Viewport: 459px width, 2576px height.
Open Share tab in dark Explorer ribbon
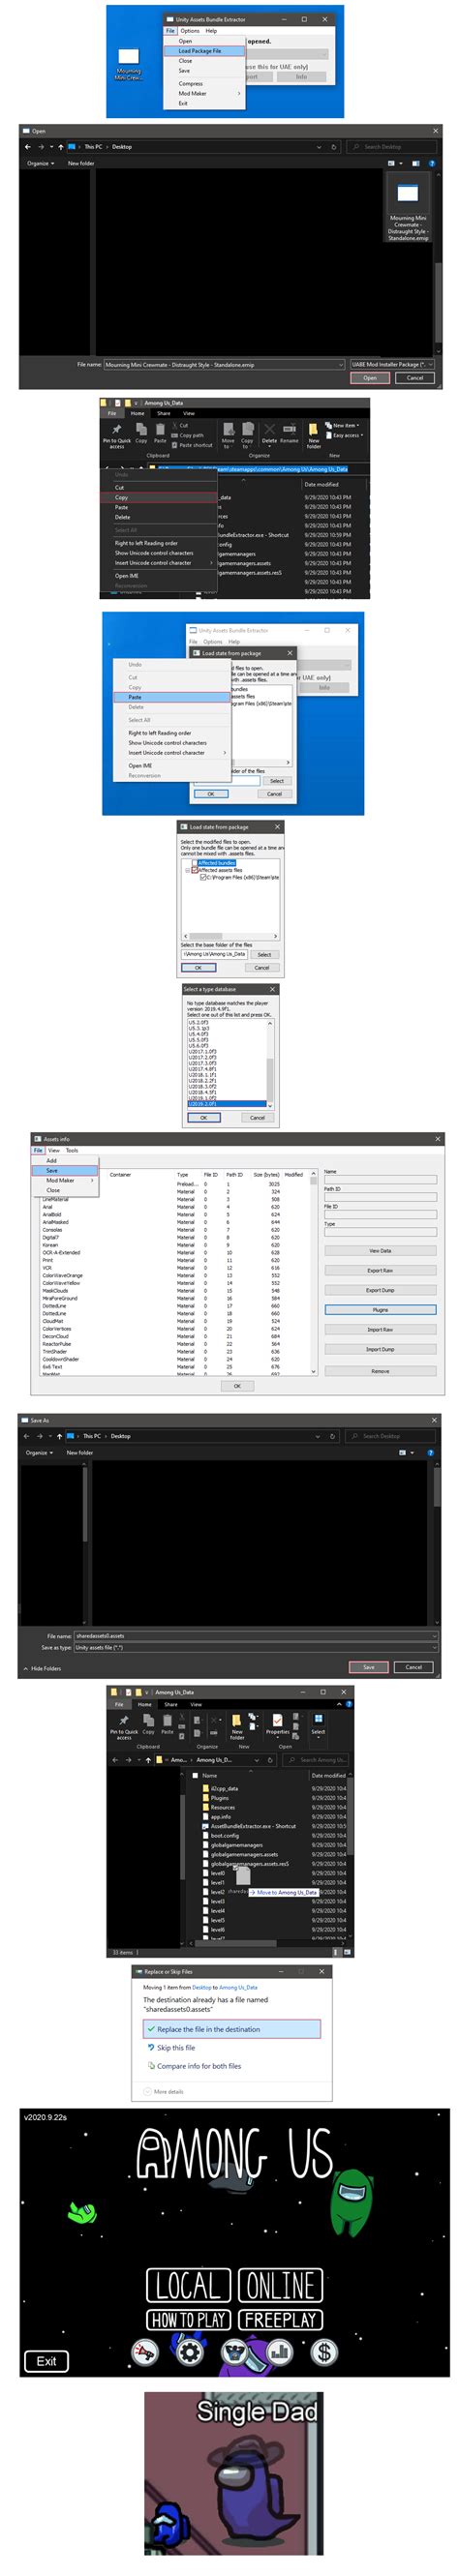click(x=163, y=413)
